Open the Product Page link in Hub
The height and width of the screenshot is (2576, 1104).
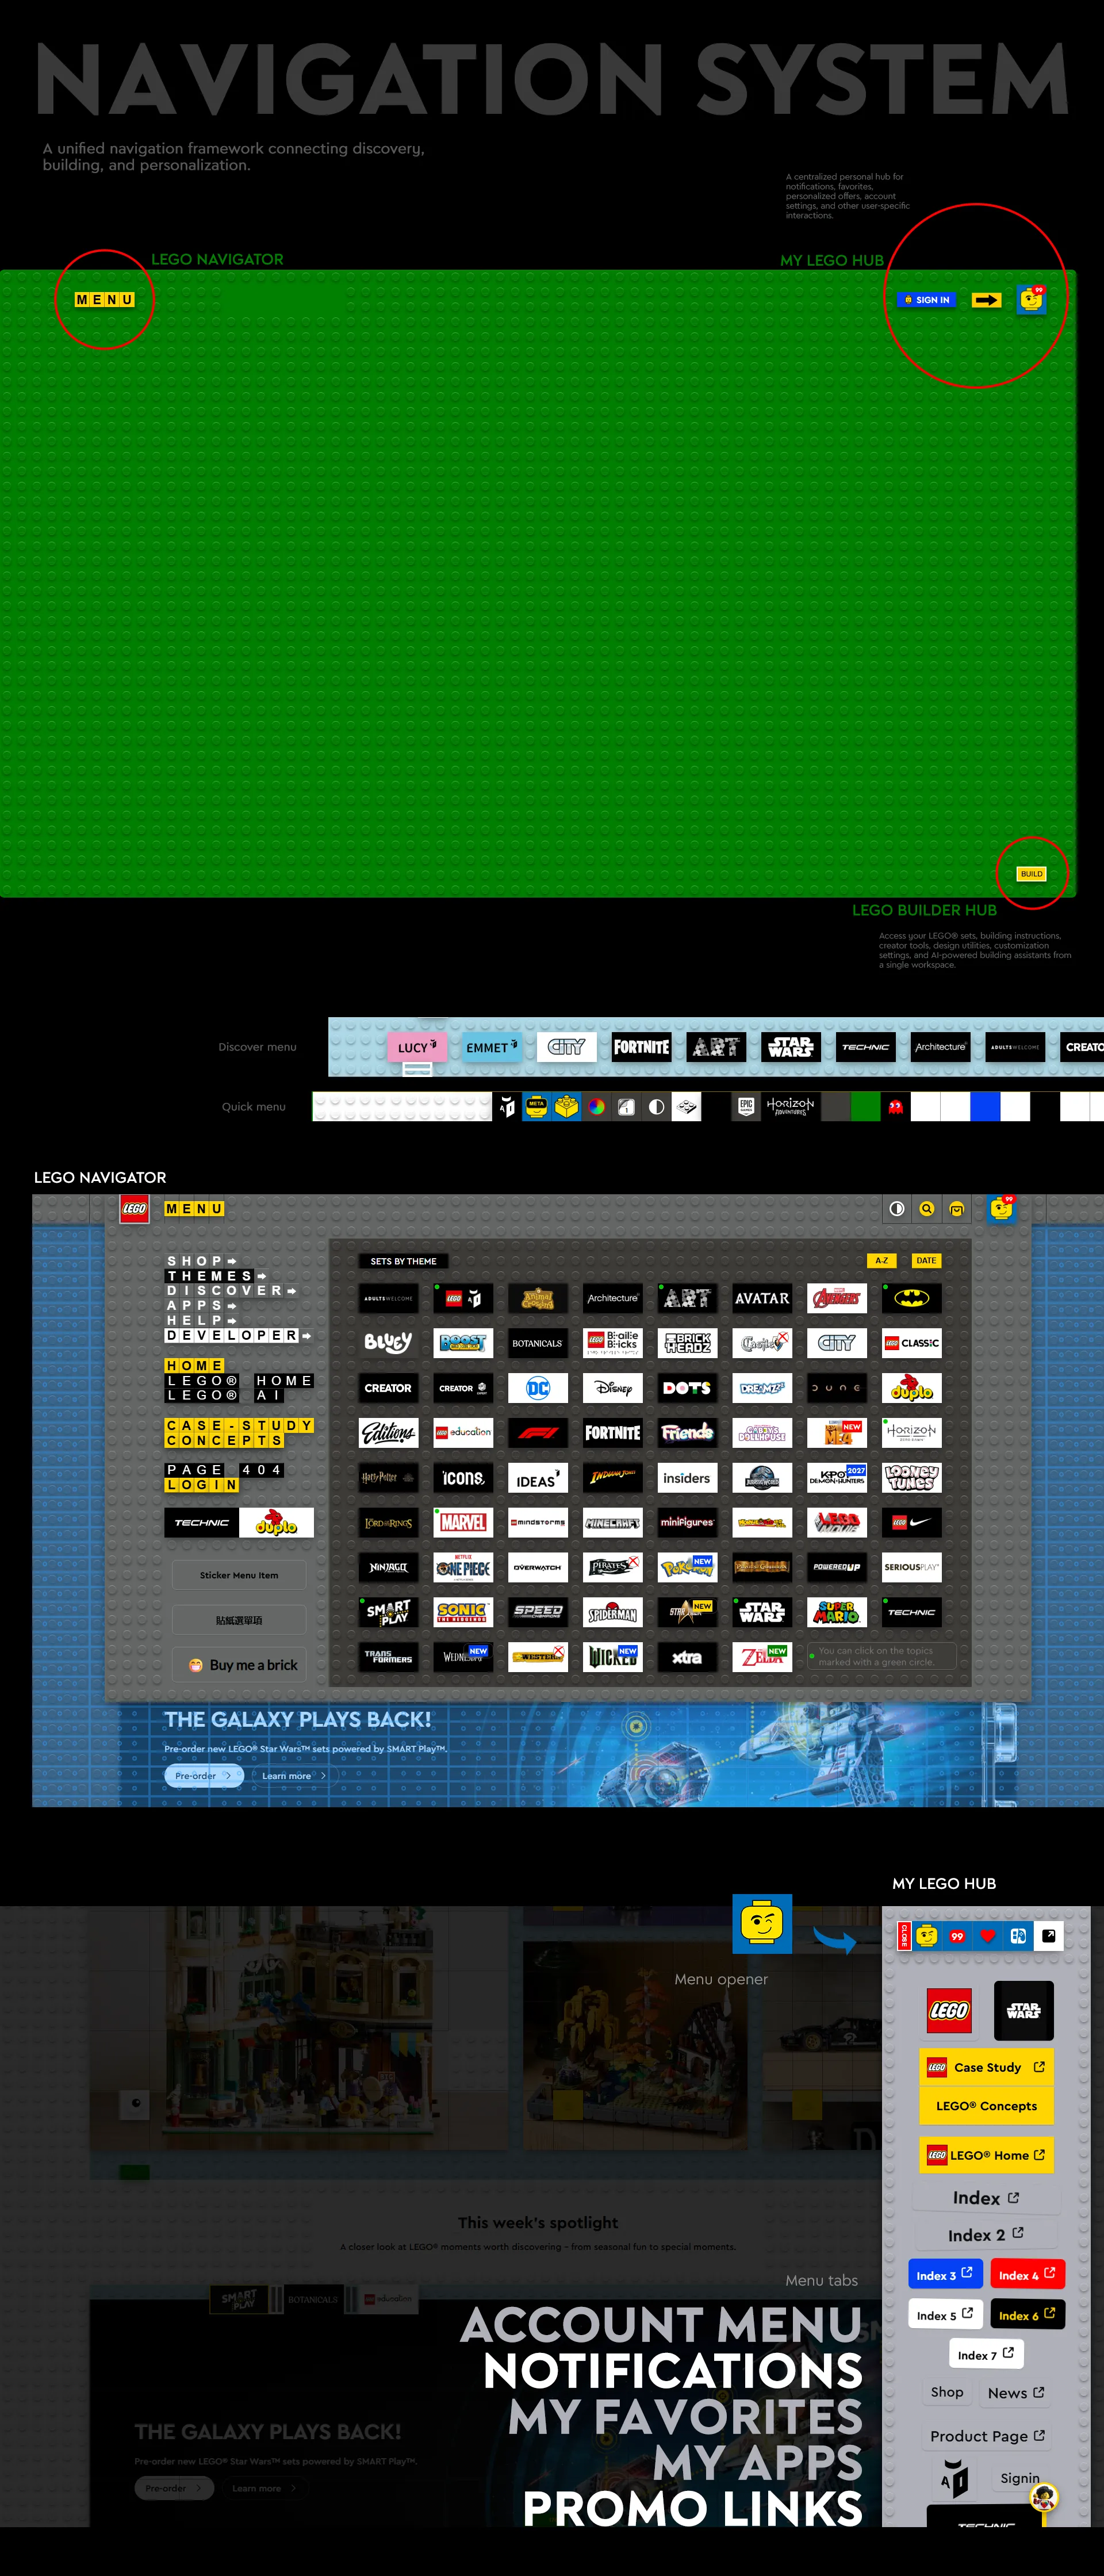(x=987, y=2436)
